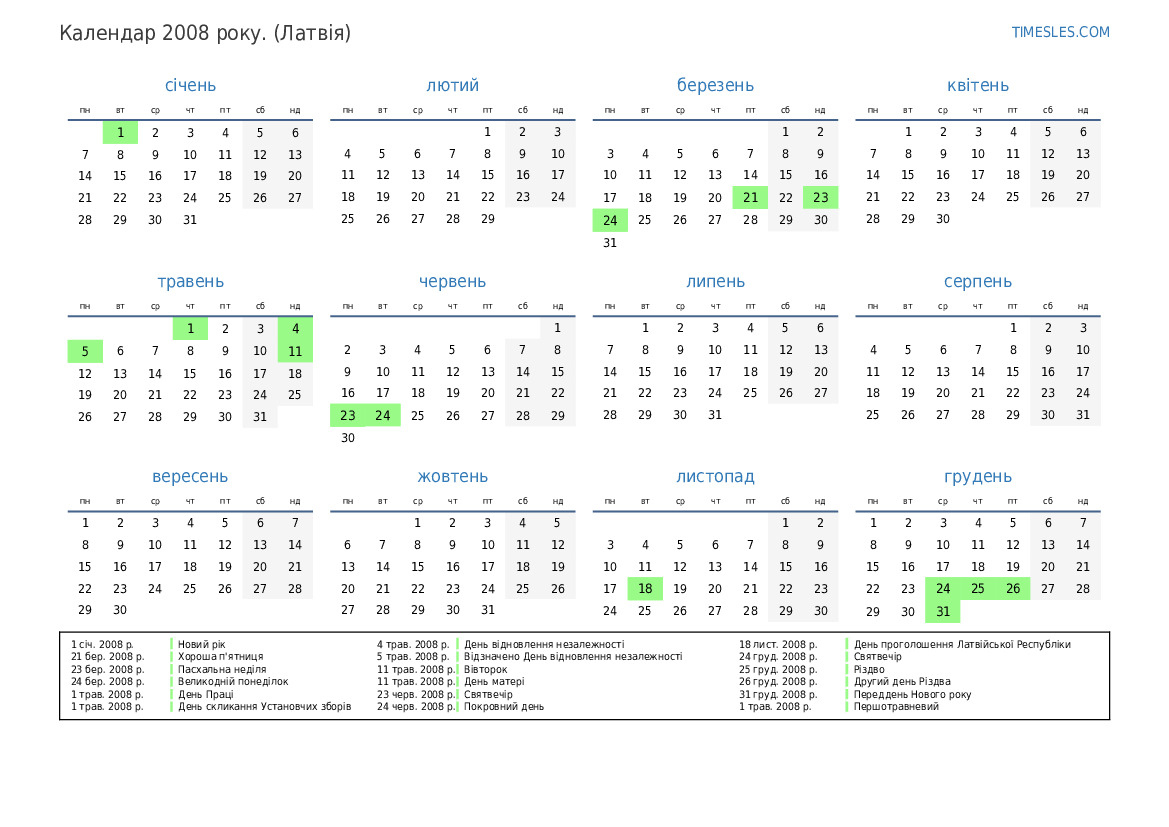Click highlighted November 18 date cell
1169x827 pixels.
pos(645,589)
